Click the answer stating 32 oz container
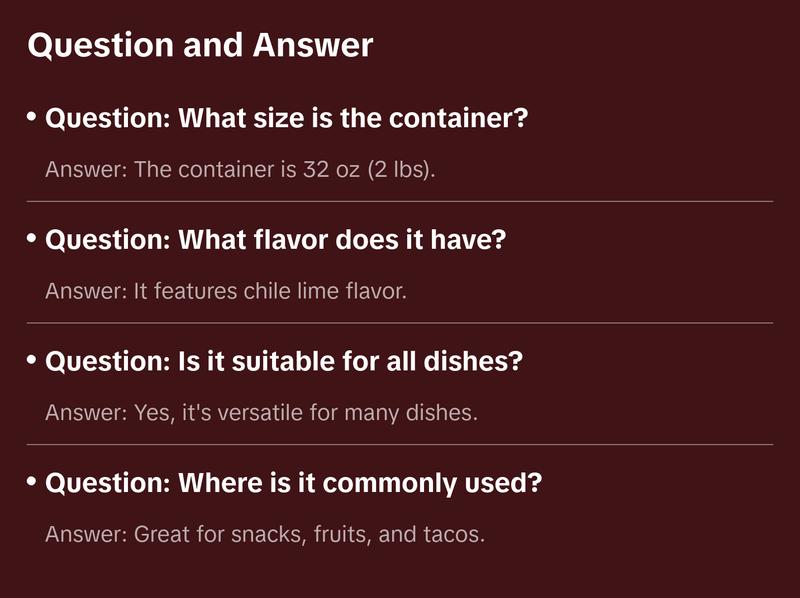 click(x=240, y=169)
